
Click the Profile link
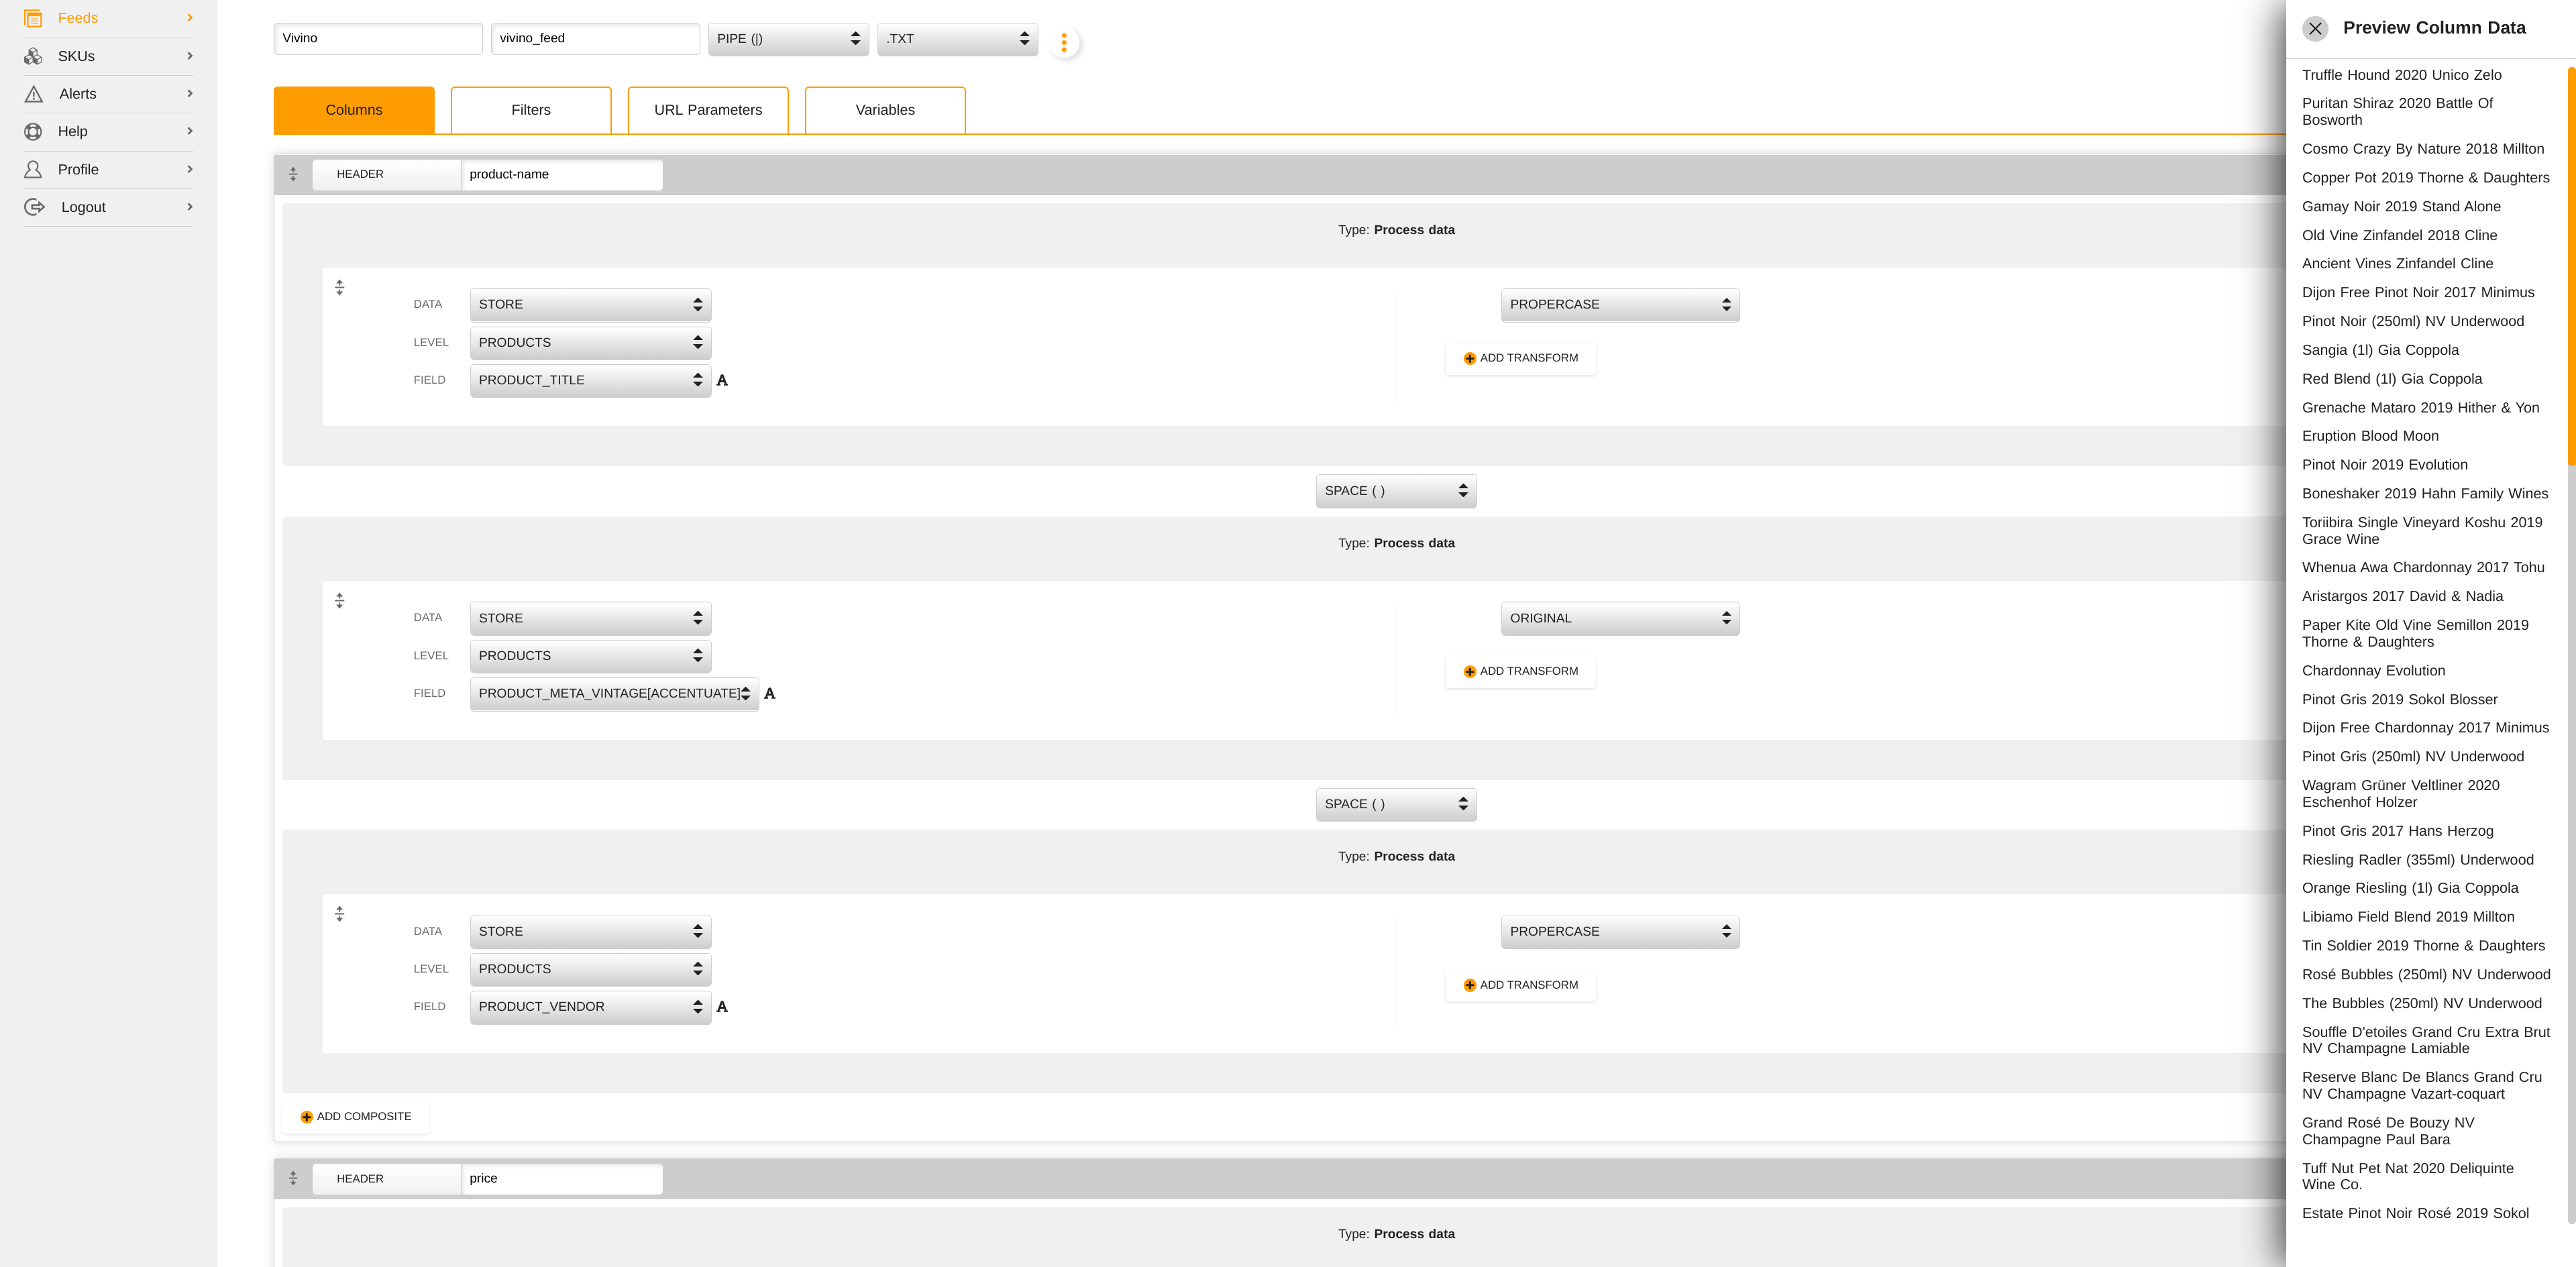click(78, 169)
